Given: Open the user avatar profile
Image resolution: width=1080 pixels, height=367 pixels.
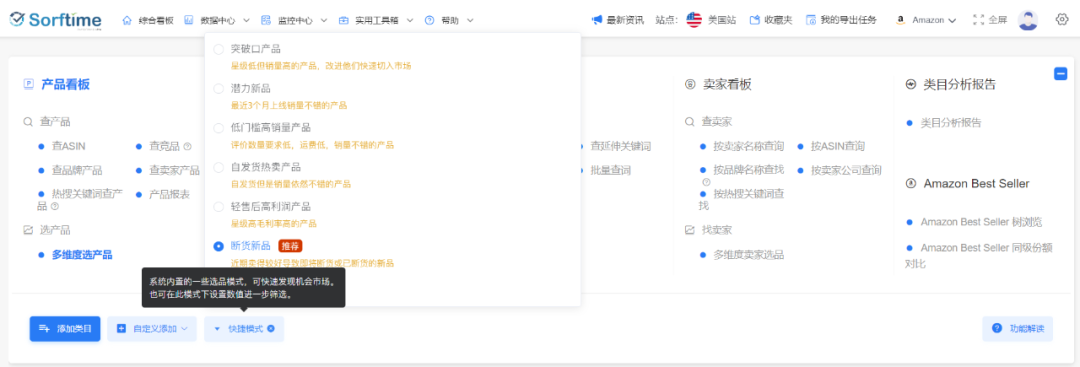Looking at the screenshot, I should (x=1028, y=20).
